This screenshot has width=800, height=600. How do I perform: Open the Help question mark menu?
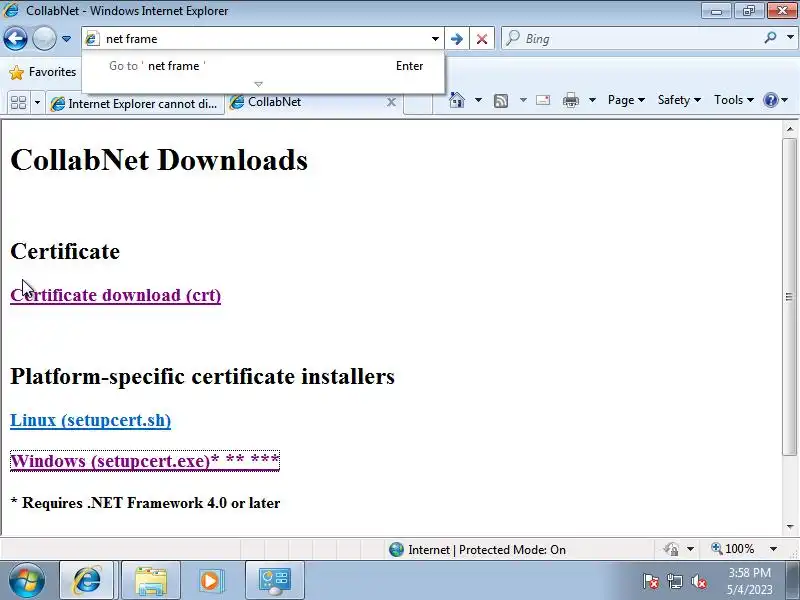(x=776, y=100)
